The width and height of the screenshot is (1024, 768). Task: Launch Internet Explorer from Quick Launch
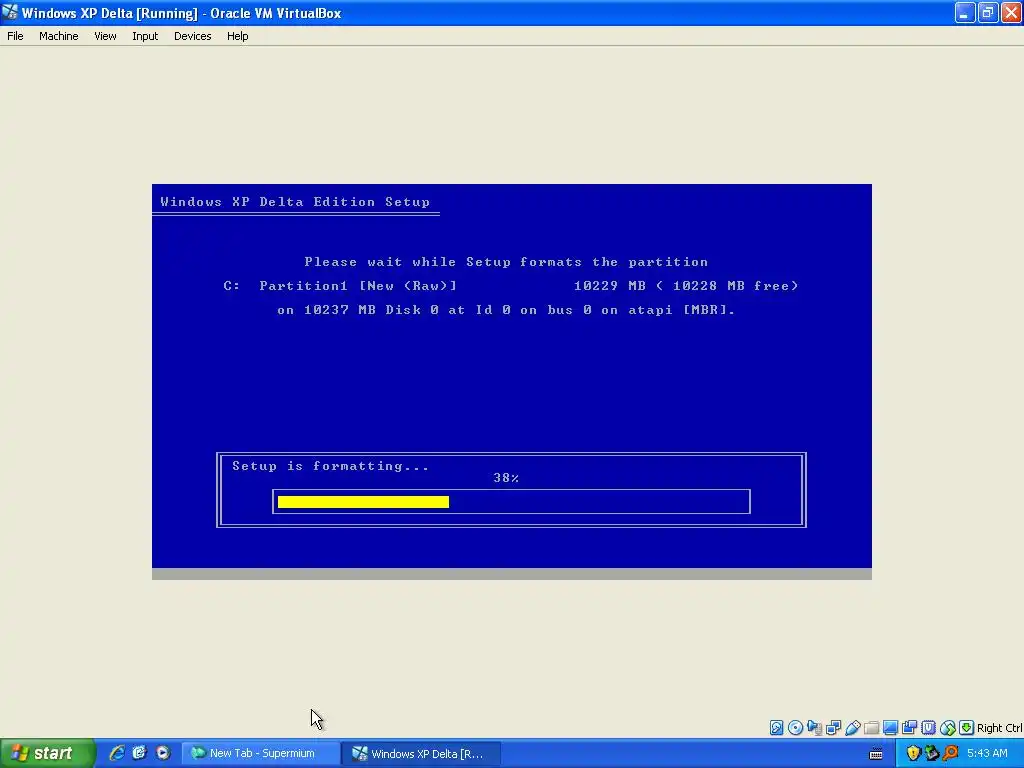pyautogui.click(x=117, y=753)
